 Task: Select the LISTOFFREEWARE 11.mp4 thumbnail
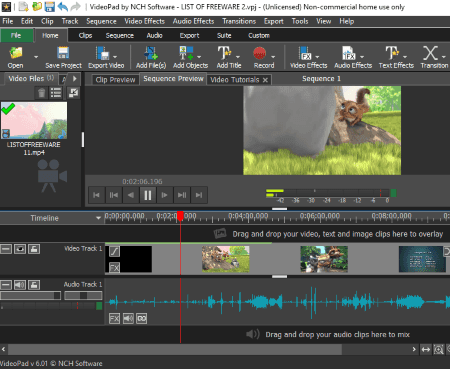34,120
